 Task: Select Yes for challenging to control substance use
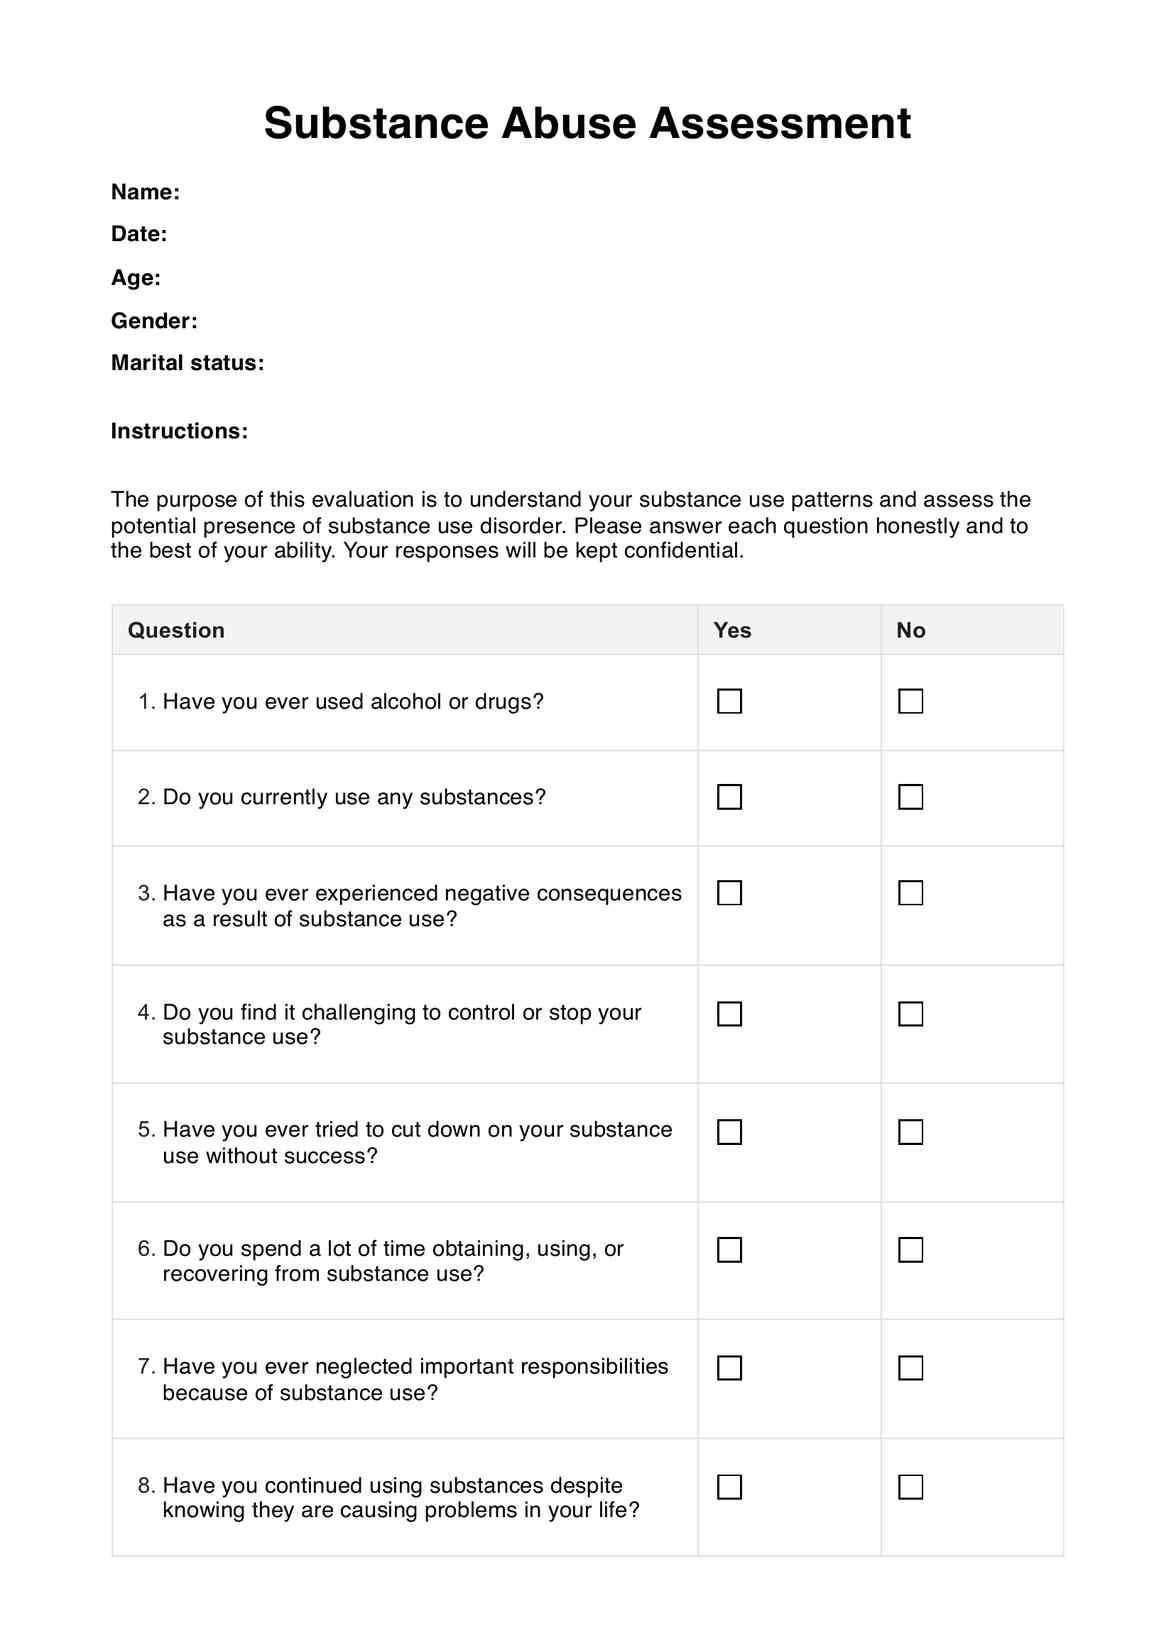tap(729, 1014)
